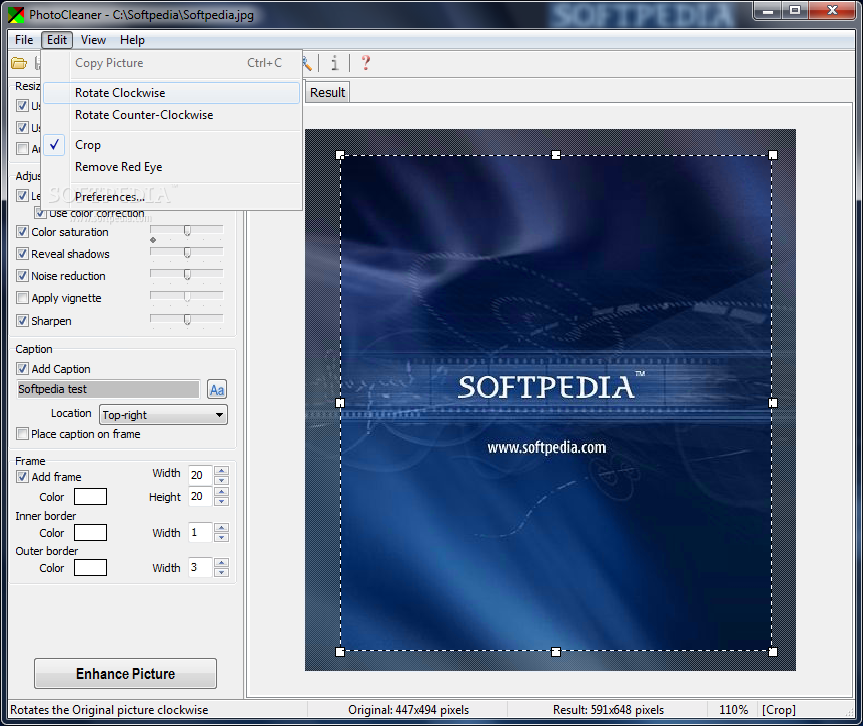Image resolution: width=863 pixels, height=726 pixels.
Task: Click the Inner border Width field
Action: (x=200, y=532)
